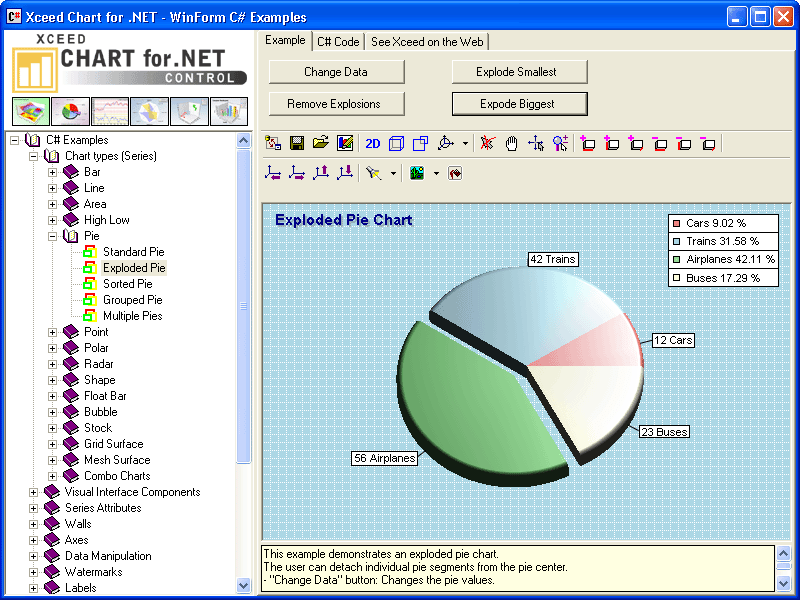
Task: Select the Radar tree item
Action: 98,364
